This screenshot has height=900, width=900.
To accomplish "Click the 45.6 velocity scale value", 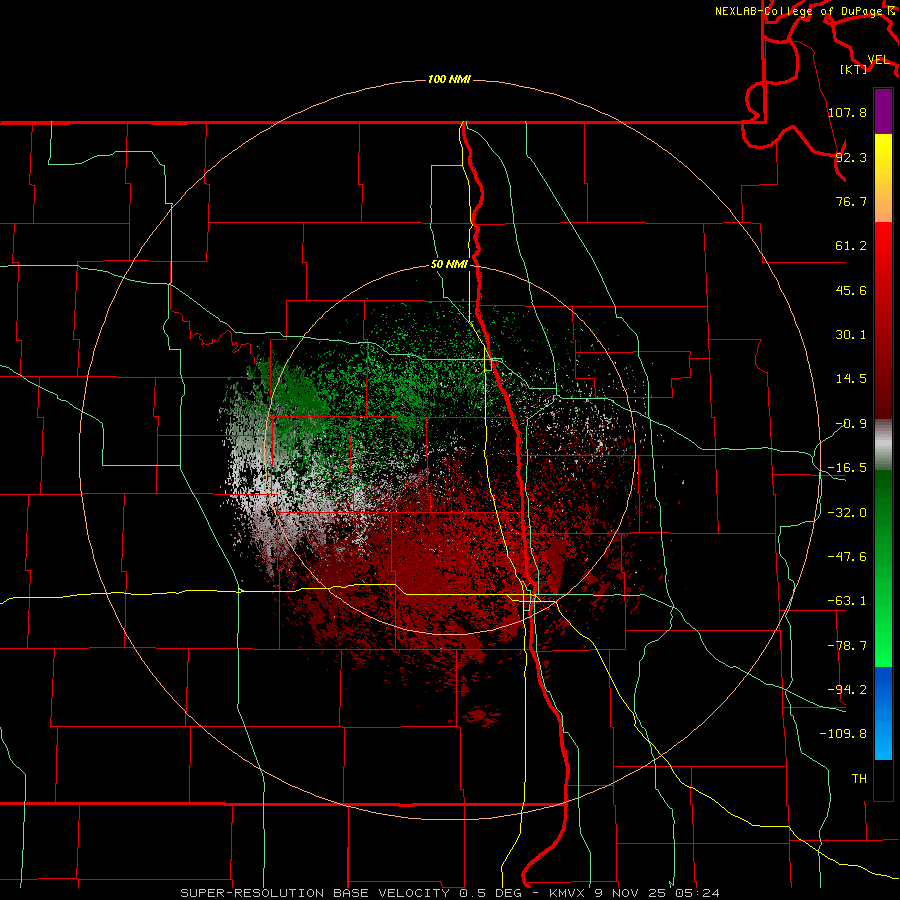I will pyautogui.click(x=851, y=290).
